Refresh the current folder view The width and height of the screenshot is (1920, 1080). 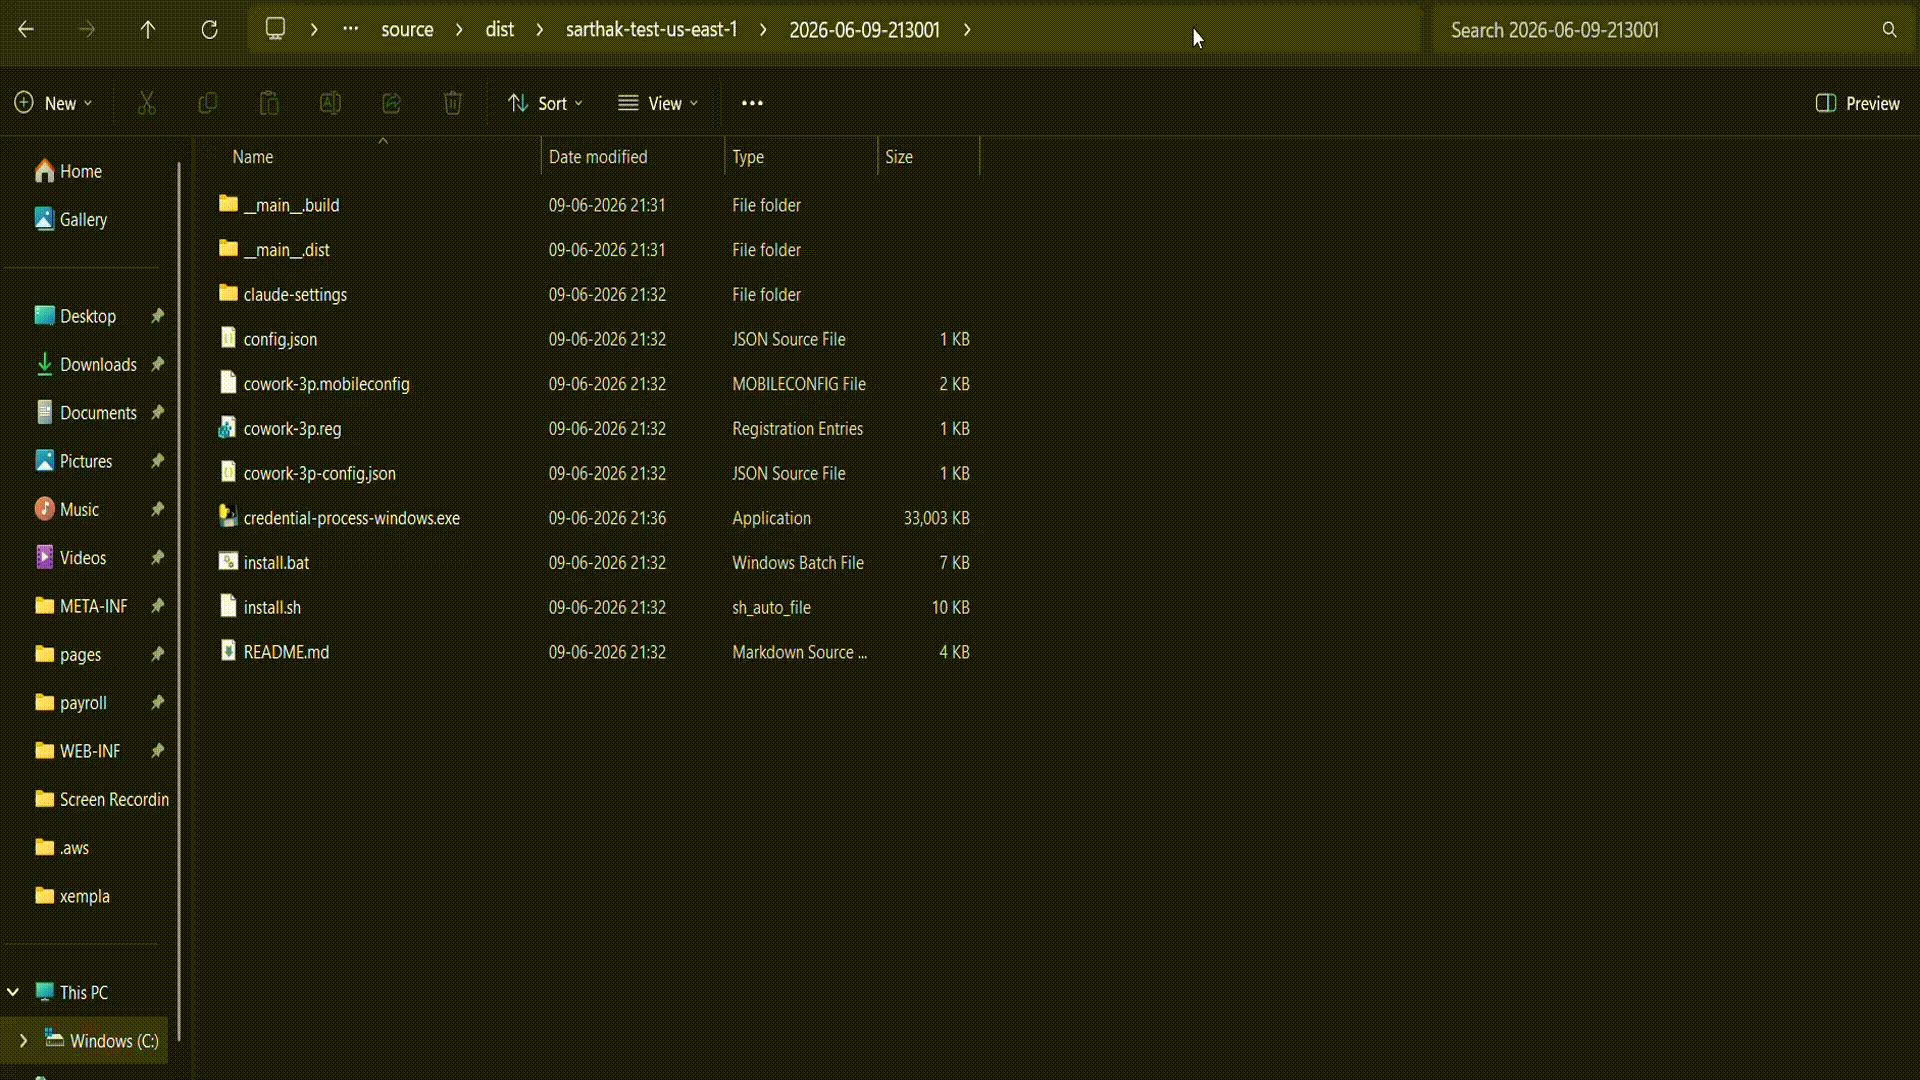(x=209, y=30)
